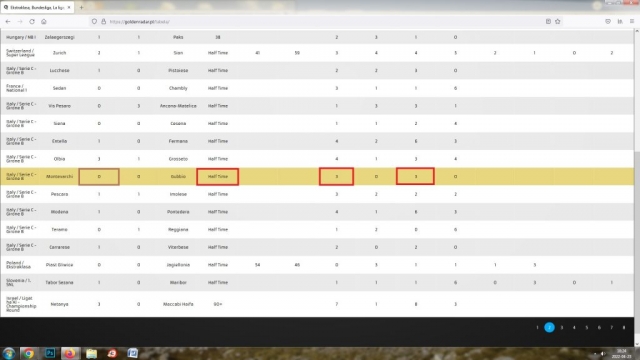This screenshot has width=640, height=360.
Task: Open a new browser tab with plus
Action: 81,7
